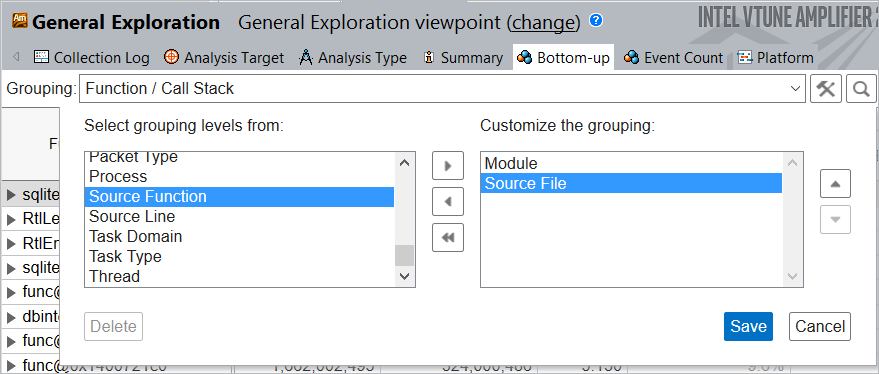This screenshot has height=374, width=879.
Task: Click the customize grouping tools icon
Action: (826, 89)
